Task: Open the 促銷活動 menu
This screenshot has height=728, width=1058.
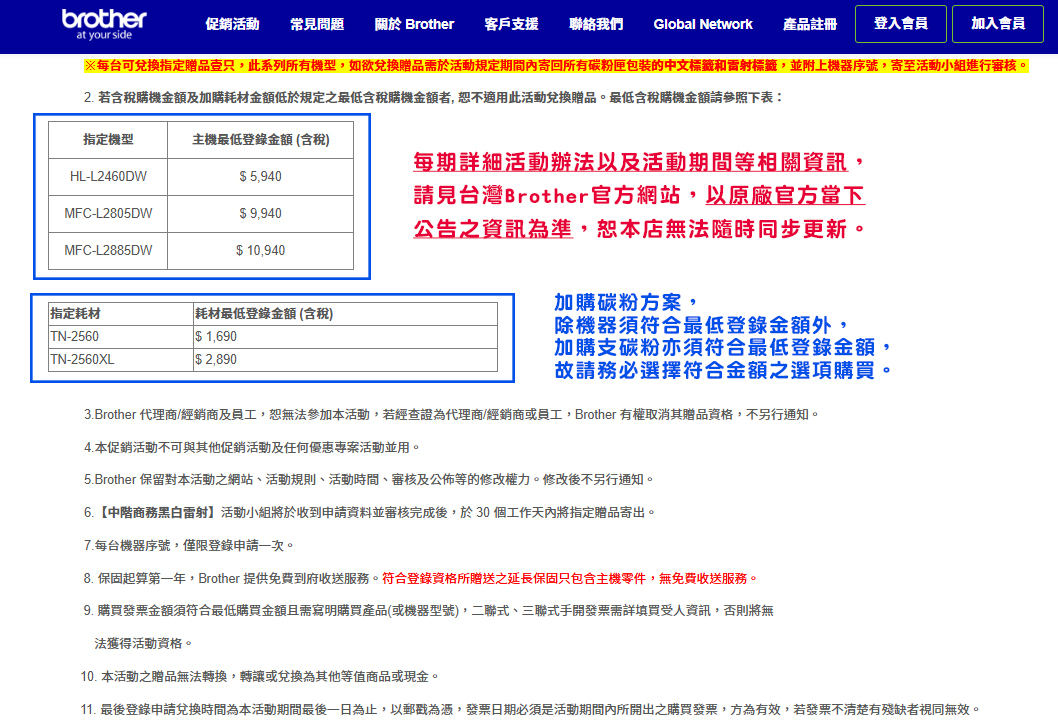Action: click(231, 24)
